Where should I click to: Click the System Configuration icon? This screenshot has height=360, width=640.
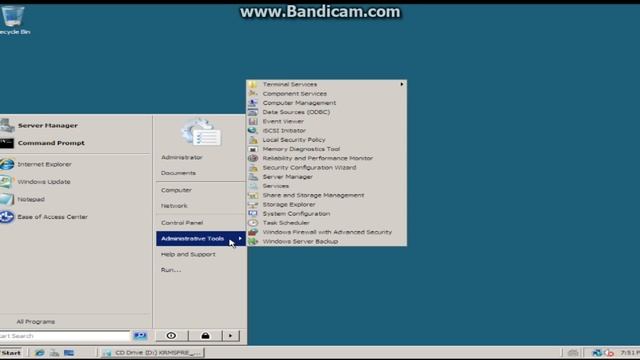point(253,213)
